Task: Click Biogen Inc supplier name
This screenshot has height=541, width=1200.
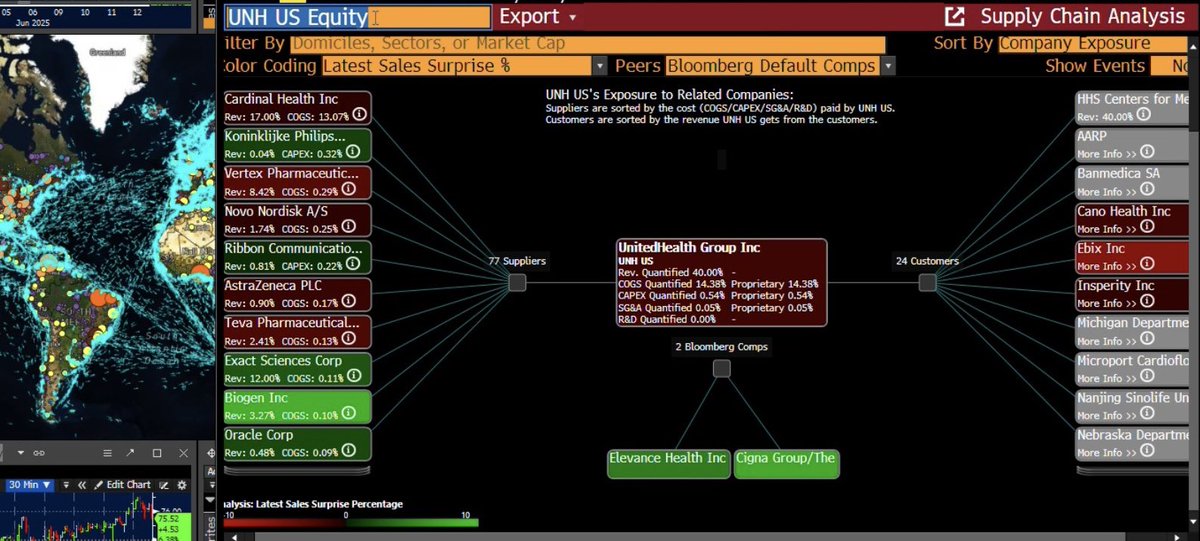Action: tap(258, 398)
